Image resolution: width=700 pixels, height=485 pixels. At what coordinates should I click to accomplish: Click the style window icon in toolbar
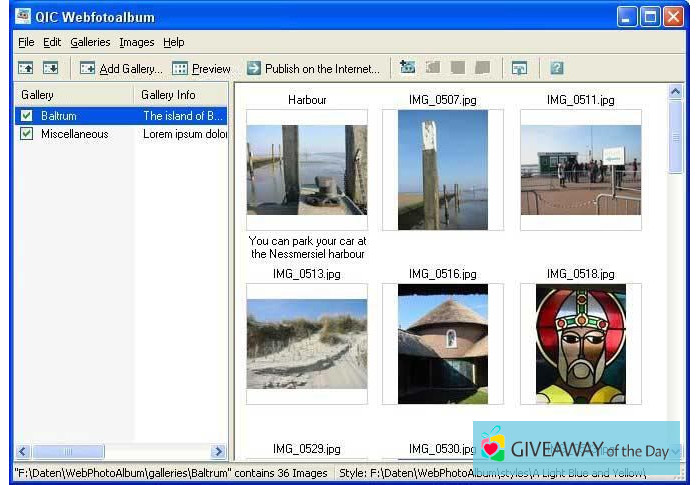point(519,68)
